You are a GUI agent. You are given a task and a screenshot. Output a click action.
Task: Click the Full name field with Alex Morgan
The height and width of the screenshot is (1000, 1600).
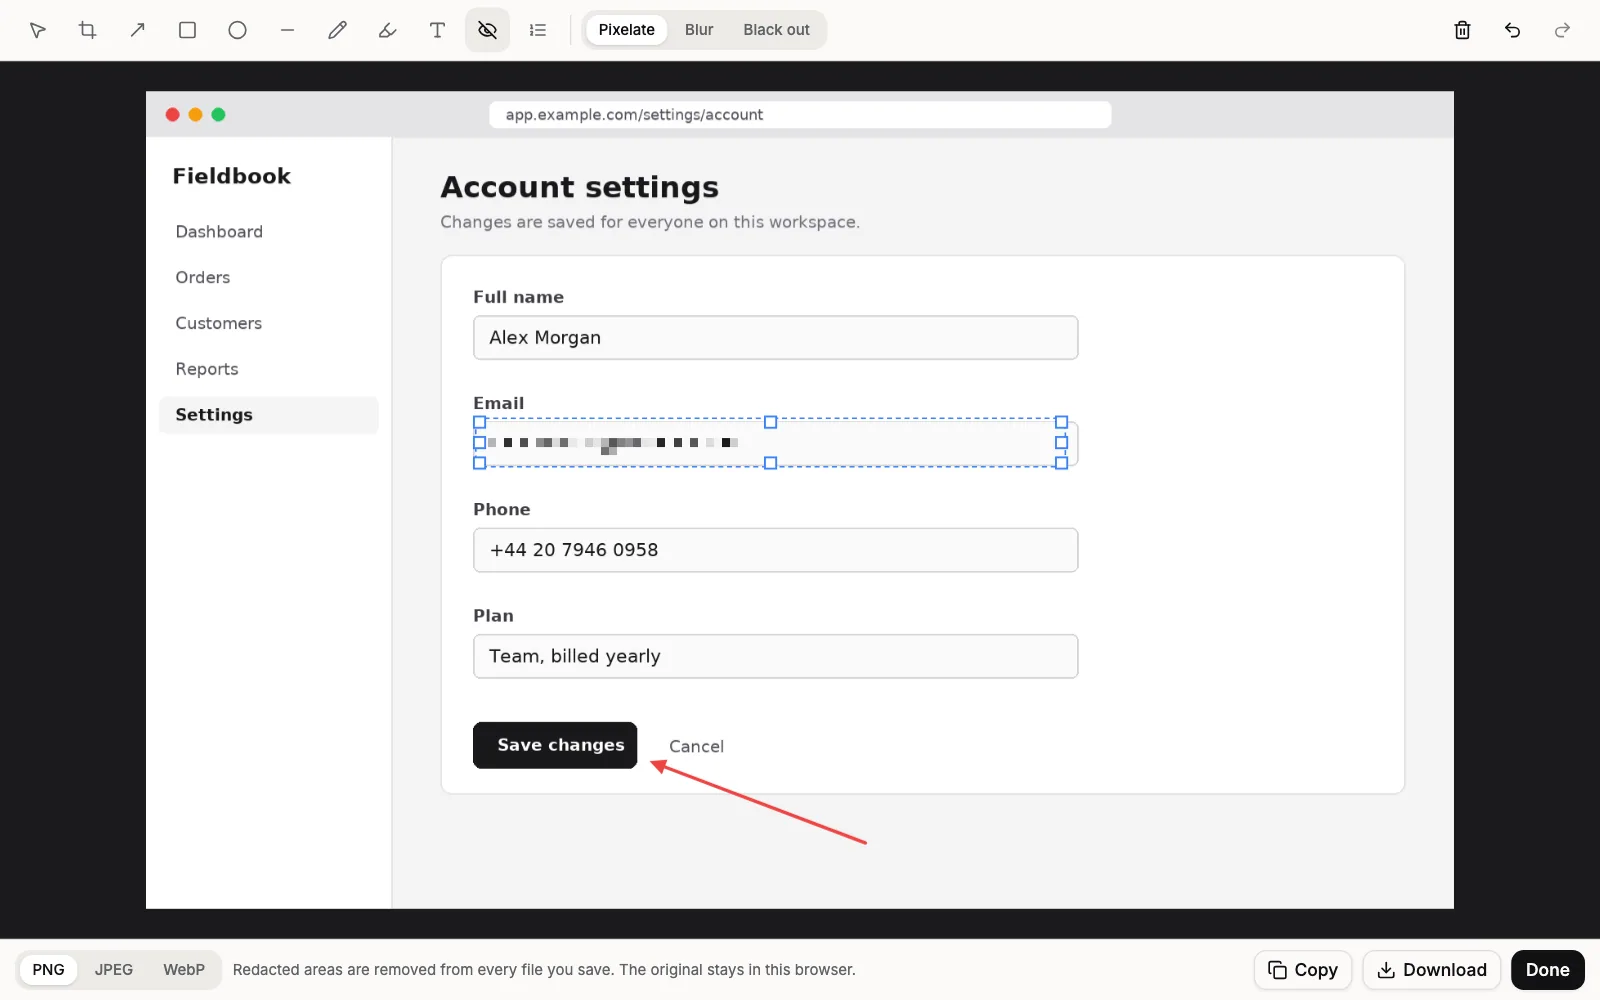(x=775, y=338)
